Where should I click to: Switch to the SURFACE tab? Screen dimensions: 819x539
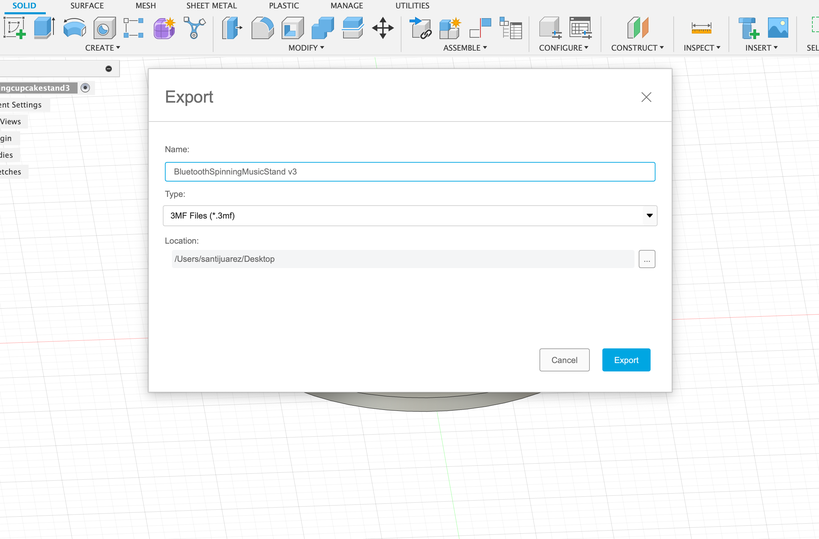pyautogui.click(x=87, y=6)
